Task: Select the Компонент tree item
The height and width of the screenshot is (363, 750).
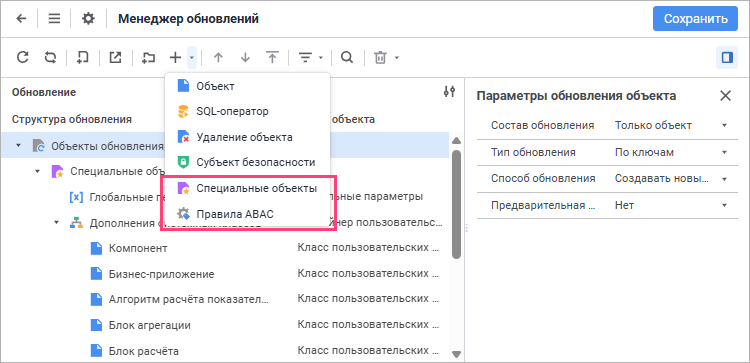Action: point(138,248)
